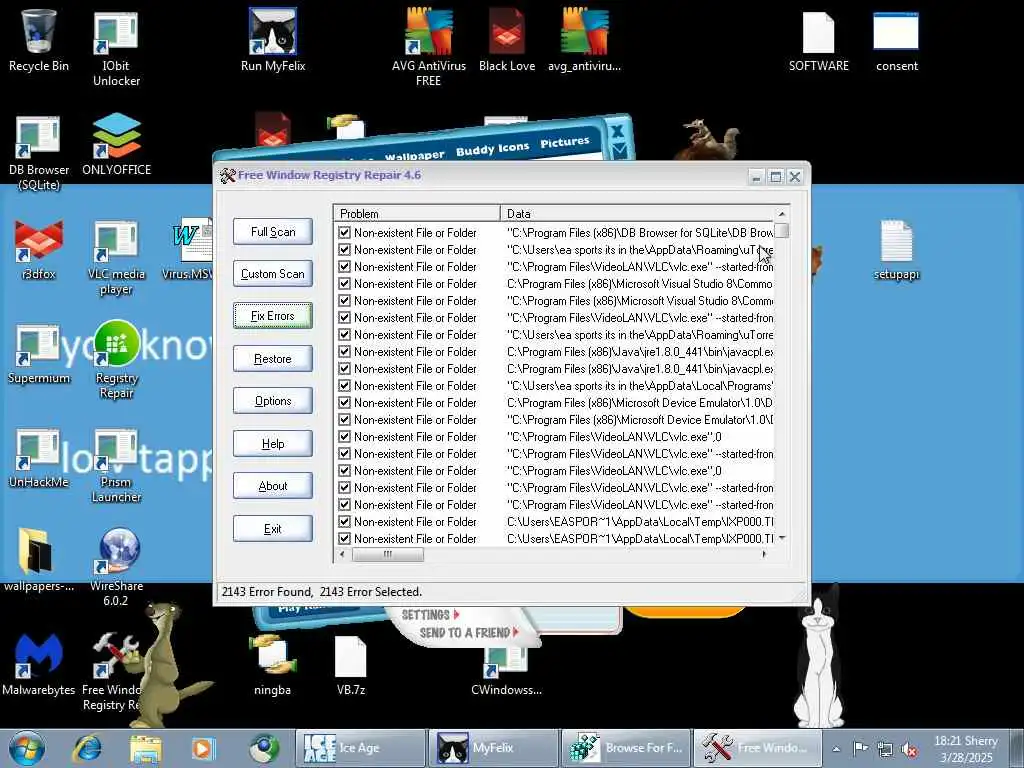Open the Recycle Bin desktop icon
1024x768 pixels.
[39, 40]
